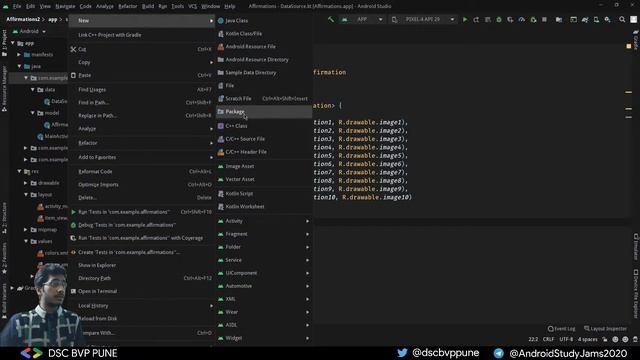Click Open in Terminal icon
Image resolution: width=640 pixels, height=360 pixels.
click(73, 291)
